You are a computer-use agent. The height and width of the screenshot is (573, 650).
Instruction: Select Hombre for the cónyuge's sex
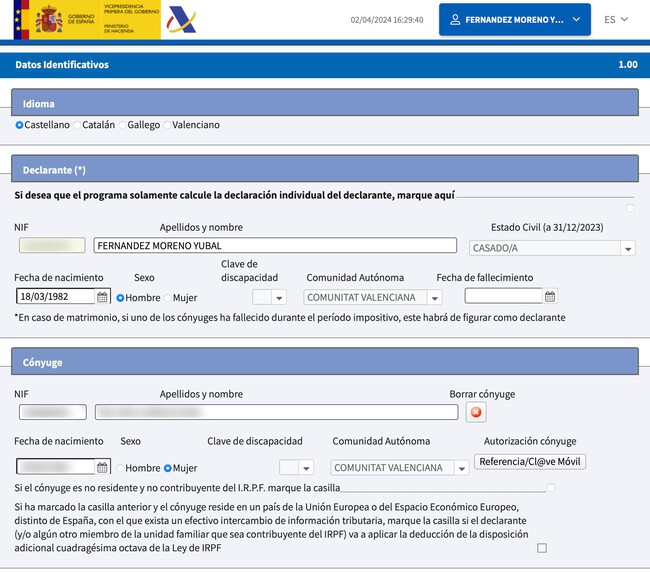tap(120, 468)
